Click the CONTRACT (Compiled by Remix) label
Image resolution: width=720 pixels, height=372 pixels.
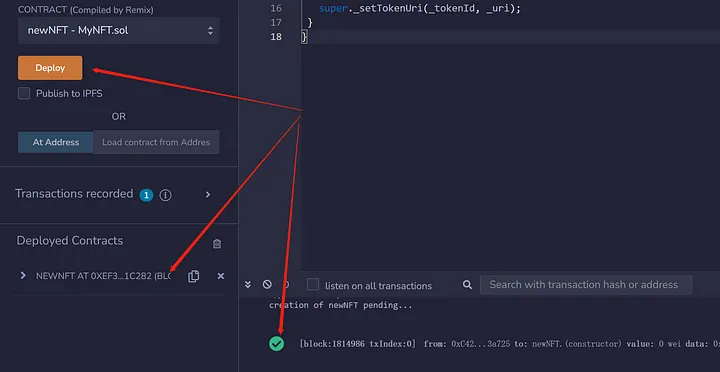point(86,10)
